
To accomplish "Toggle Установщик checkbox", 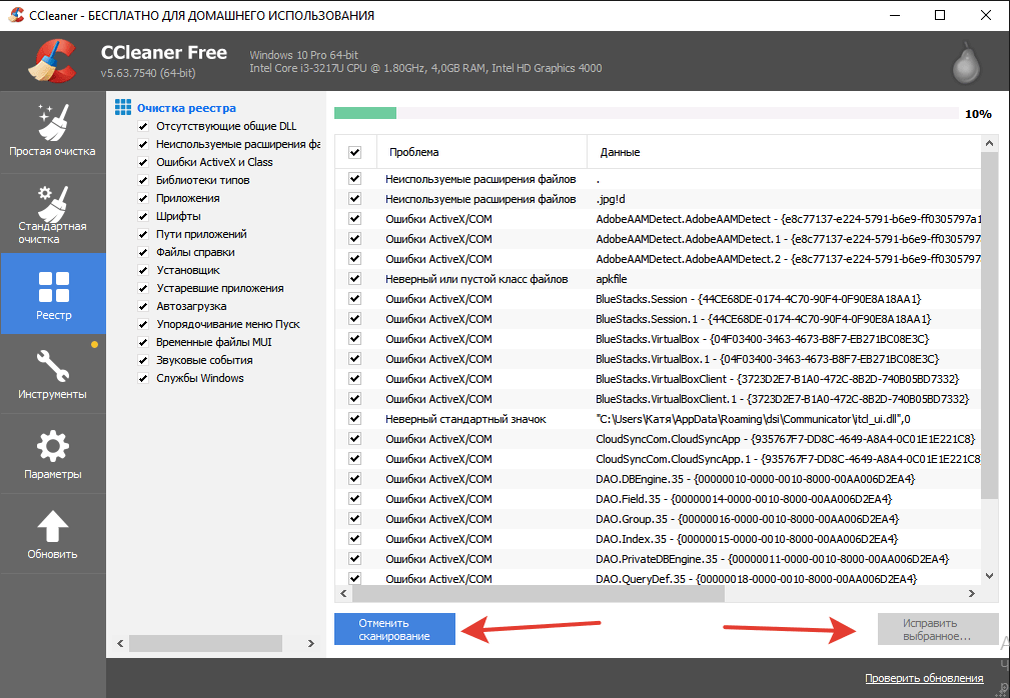I will point(143,270).
